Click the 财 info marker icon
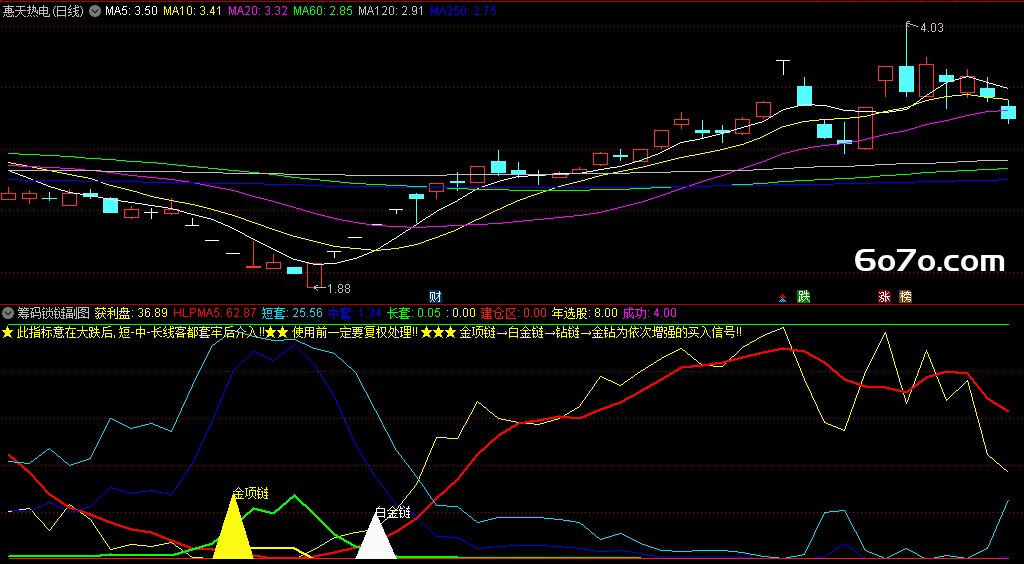This screenshot has height=564, width=1024. pyautogui.click(x=435, y=296)
